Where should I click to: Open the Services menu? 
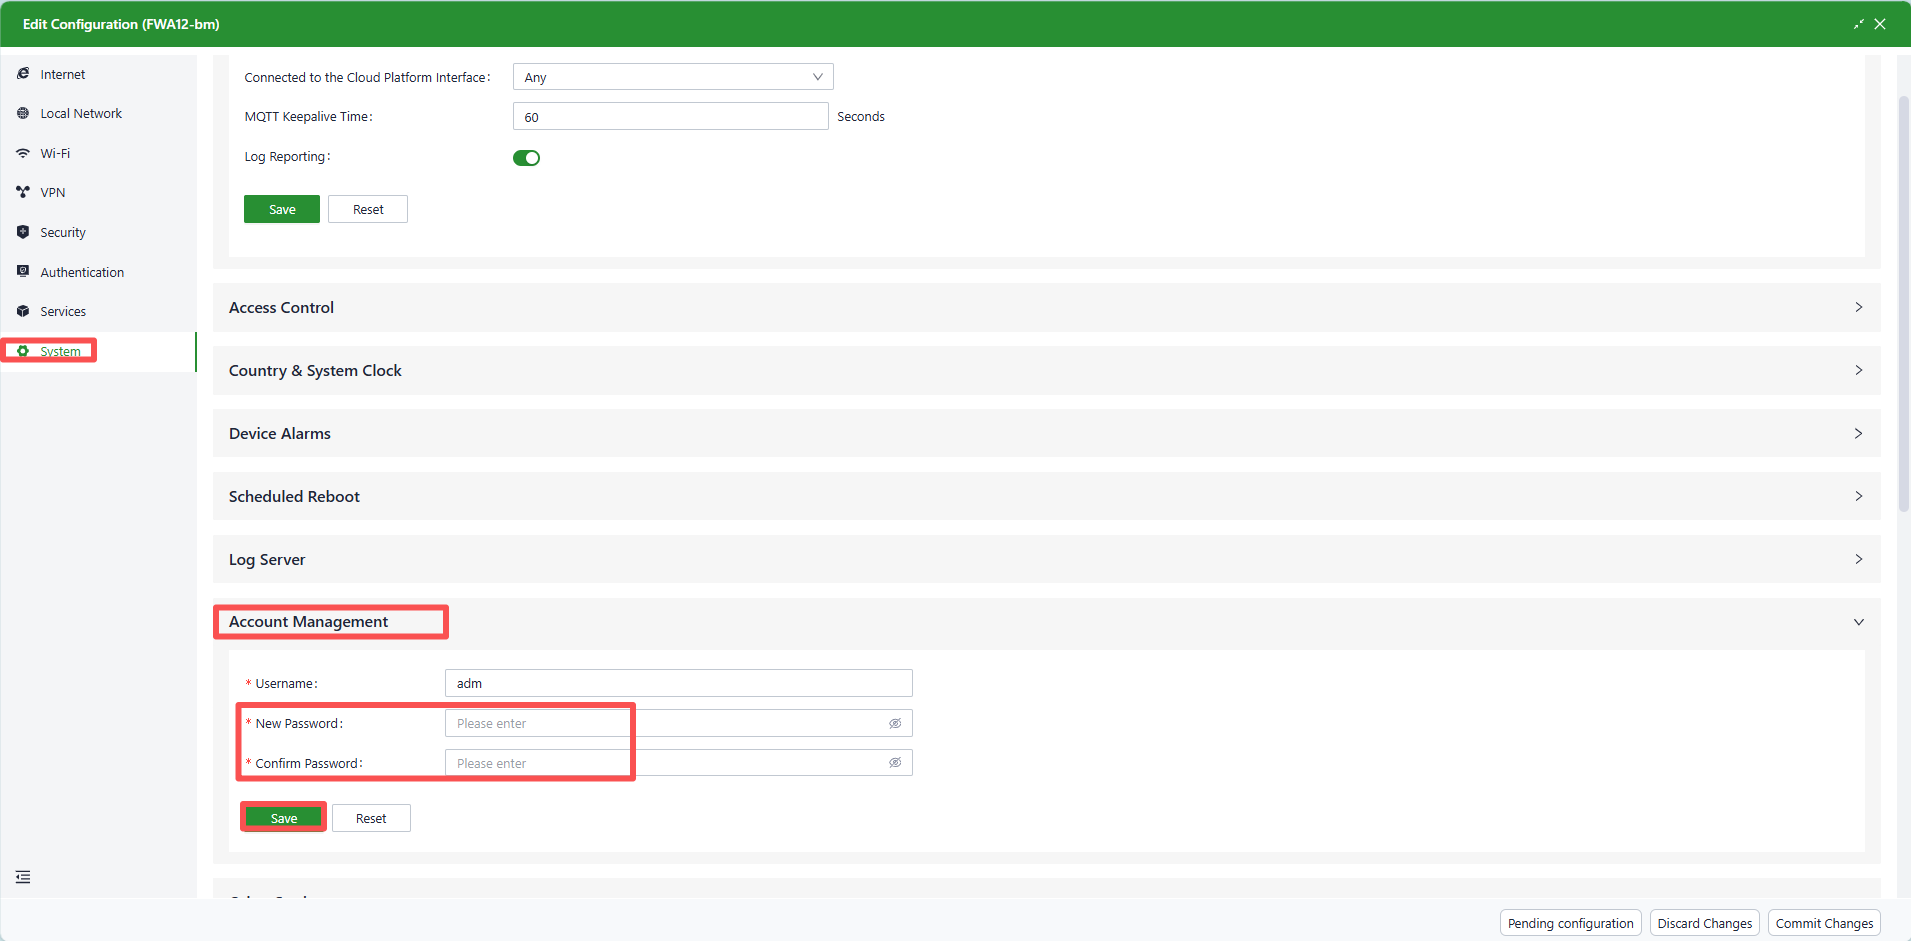[x=98, y=311]
